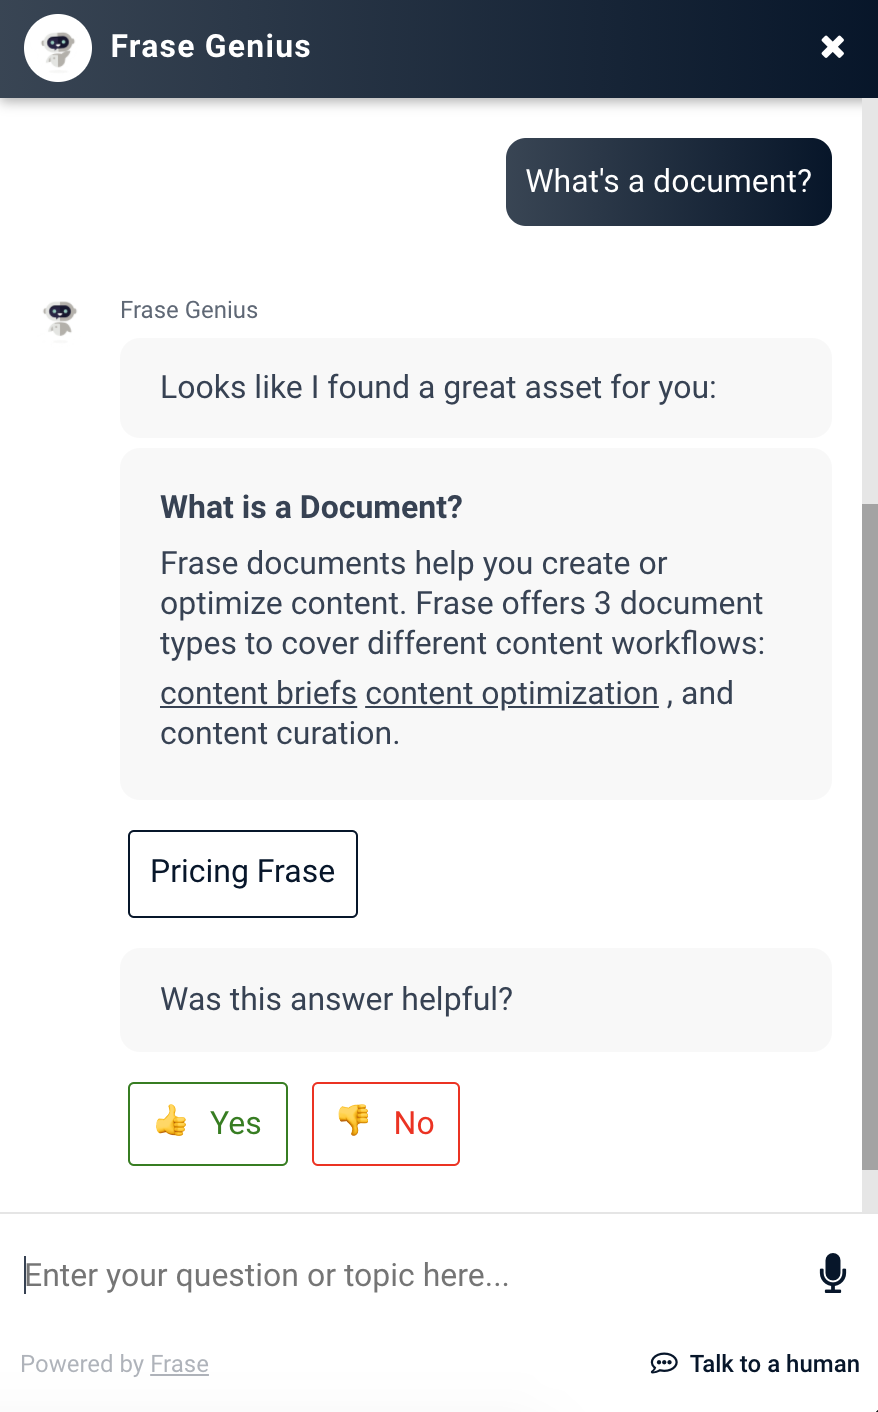
Task: Follow the content briefs link
Action: pos(258,693)
